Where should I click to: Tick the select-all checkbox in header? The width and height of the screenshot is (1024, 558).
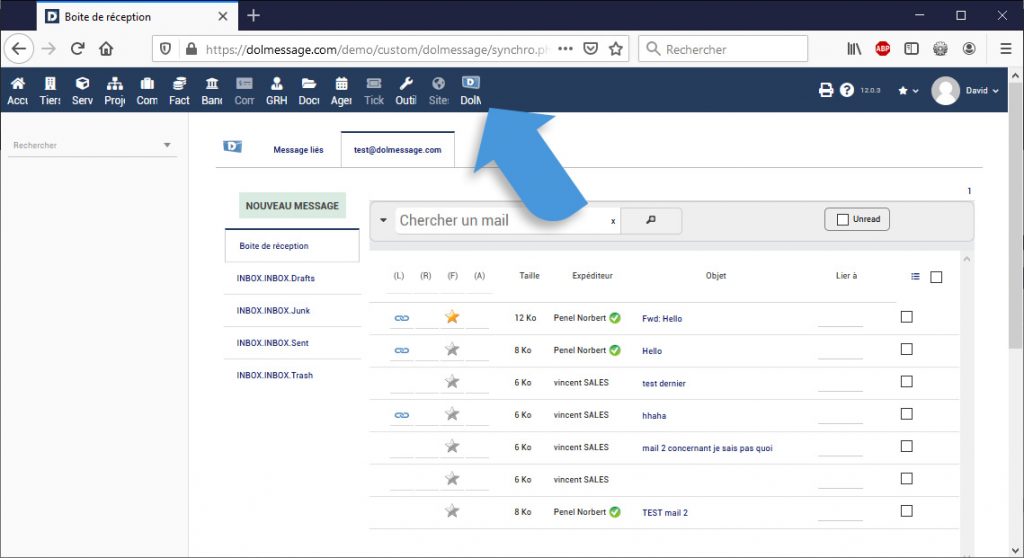pyautogui.click(x=936, y=277)
